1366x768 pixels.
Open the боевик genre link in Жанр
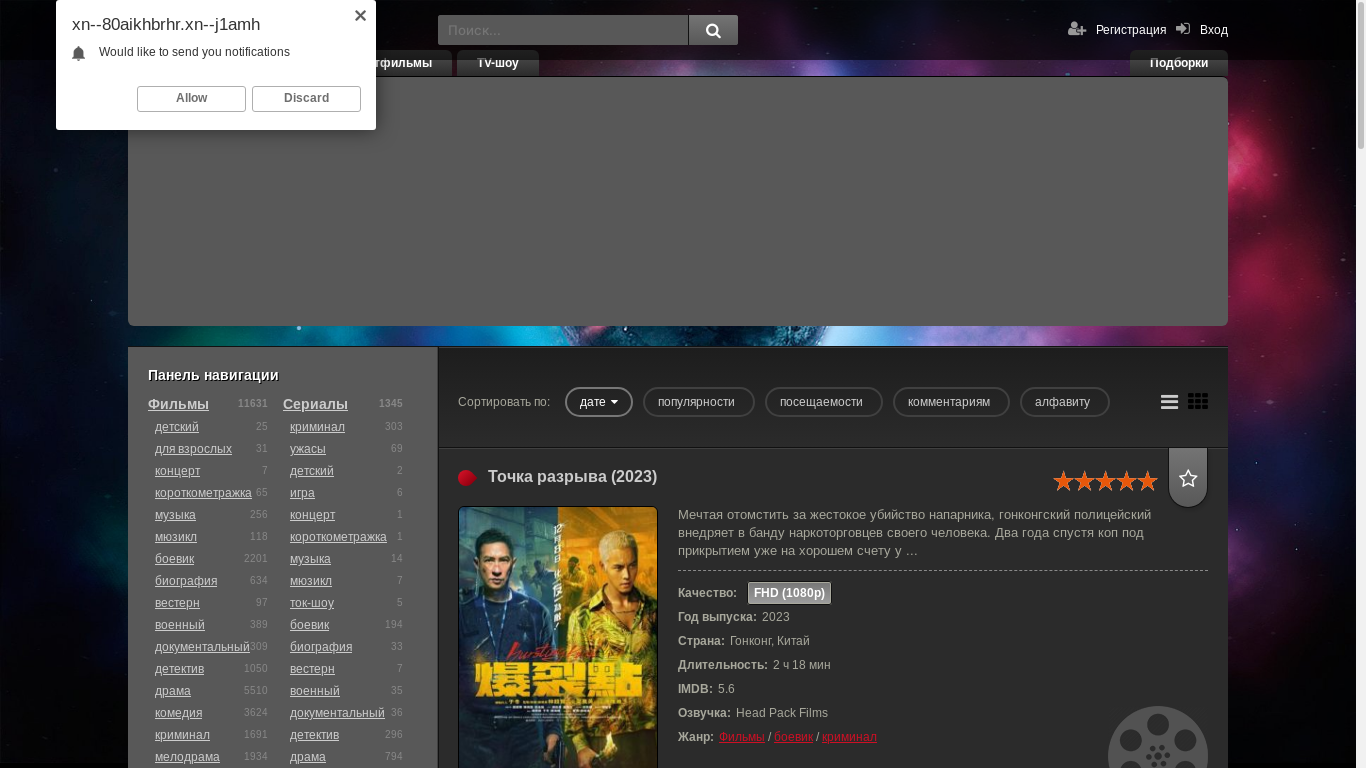click(x=793, y=737)
